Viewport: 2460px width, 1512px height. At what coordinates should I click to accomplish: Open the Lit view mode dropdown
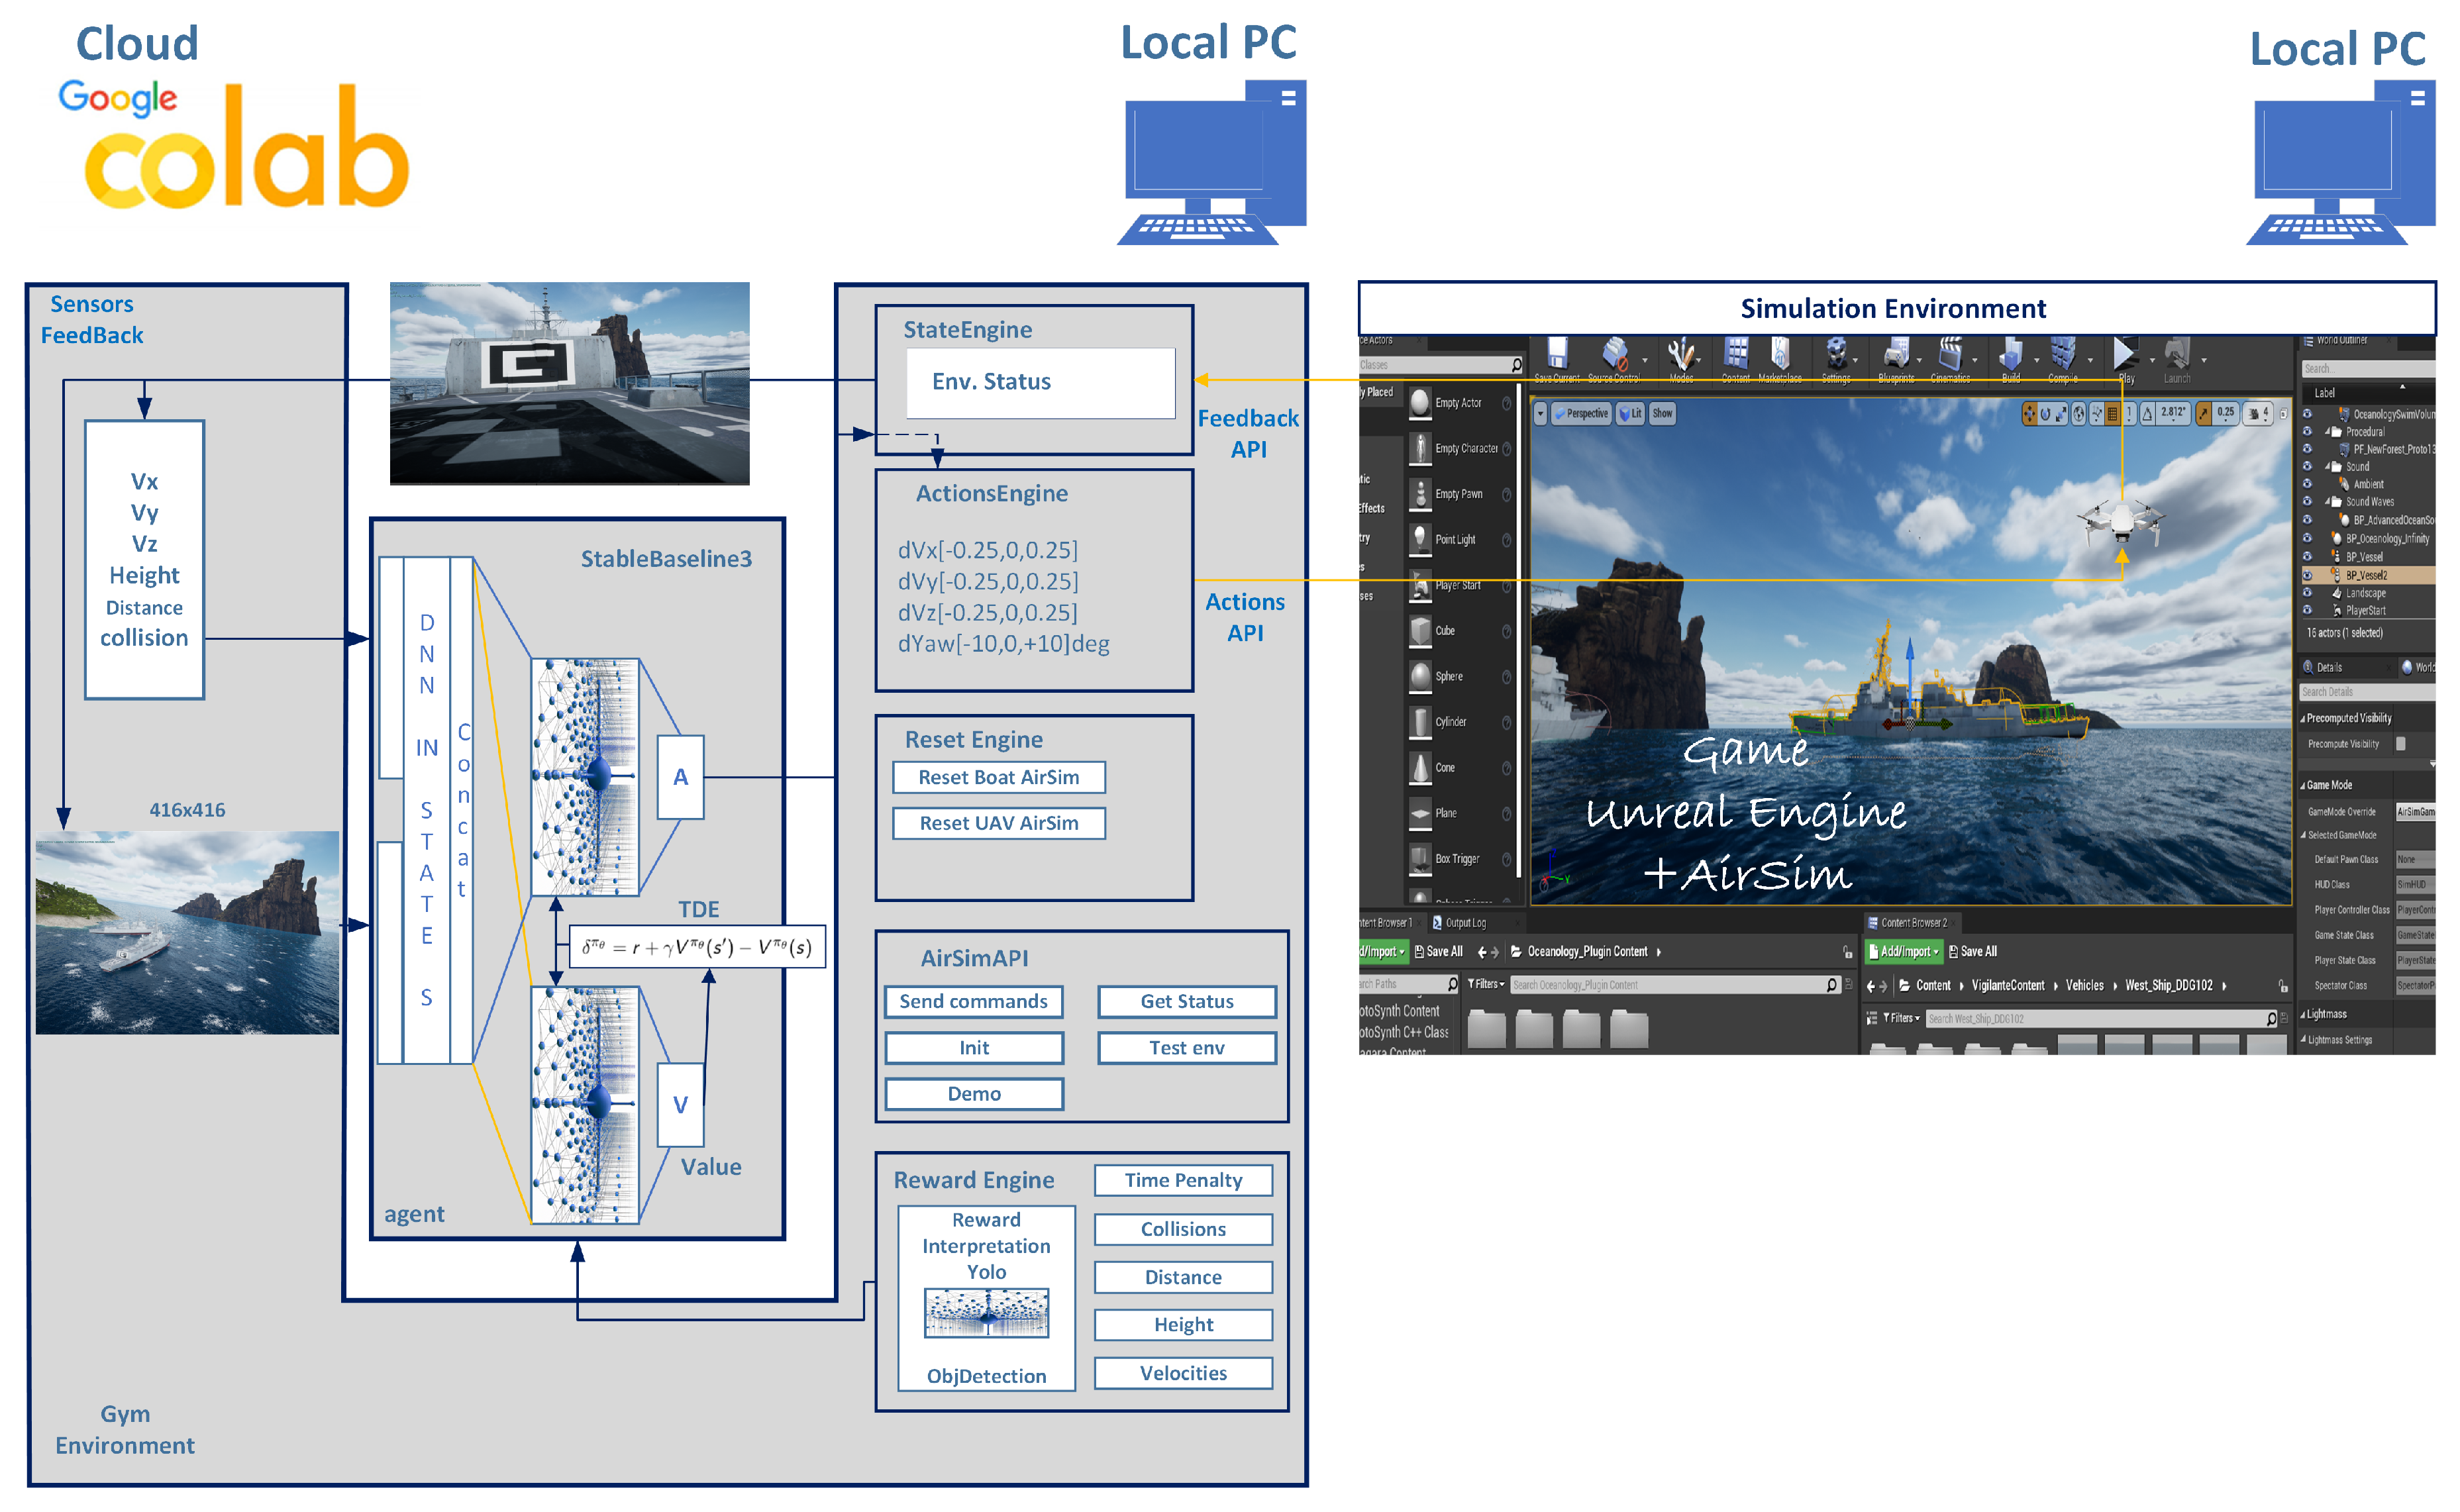(x=1631, y=413)
